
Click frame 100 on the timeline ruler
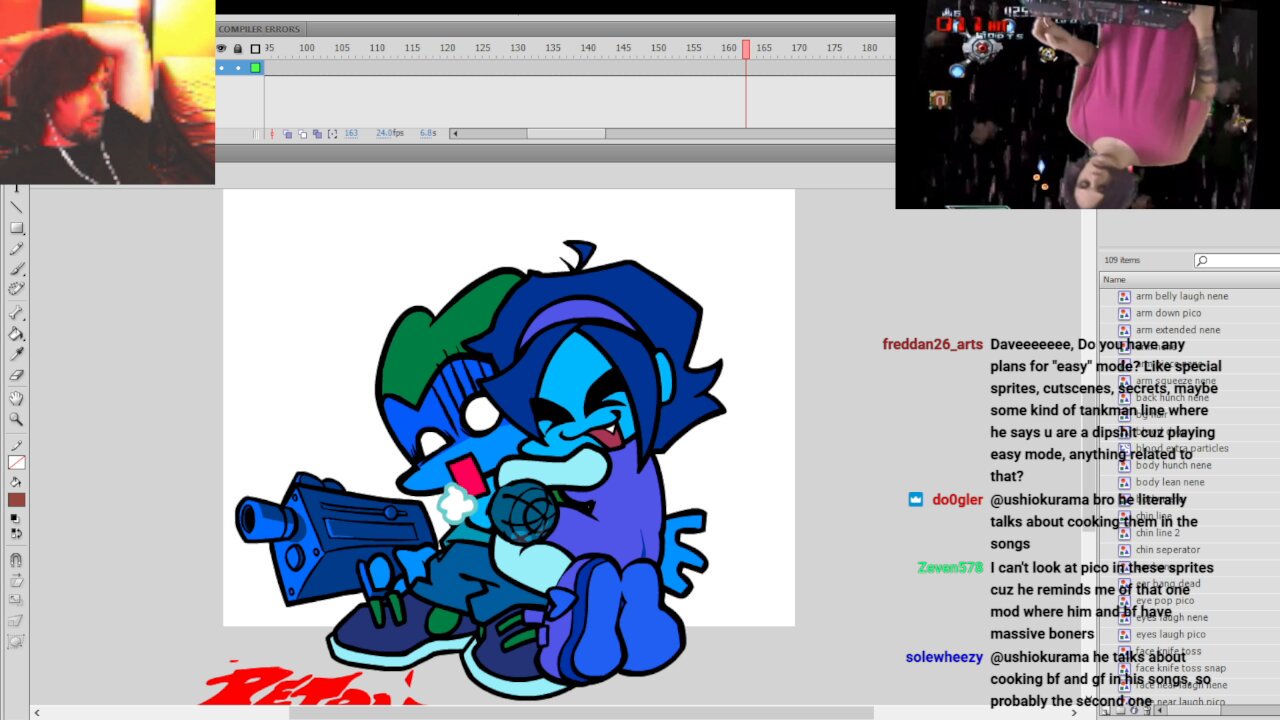pyautogui.click(x=307, y=48)
